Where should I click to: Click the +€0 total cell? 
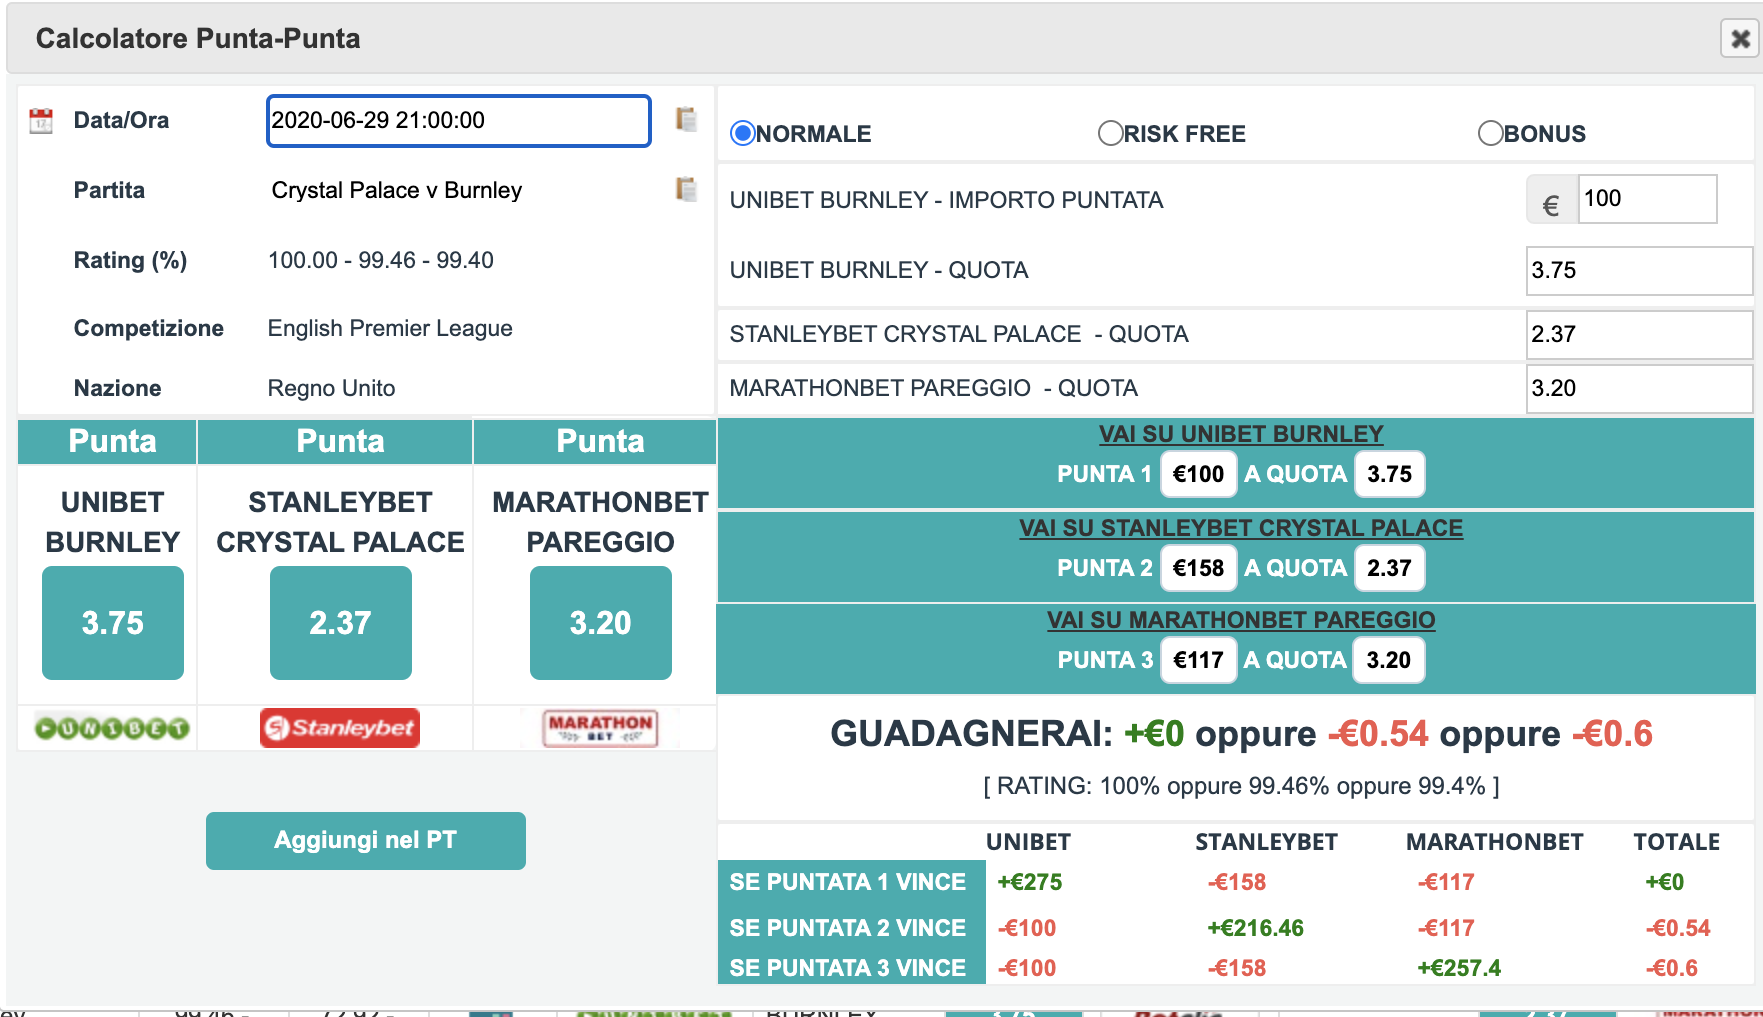click(1665, 882)
